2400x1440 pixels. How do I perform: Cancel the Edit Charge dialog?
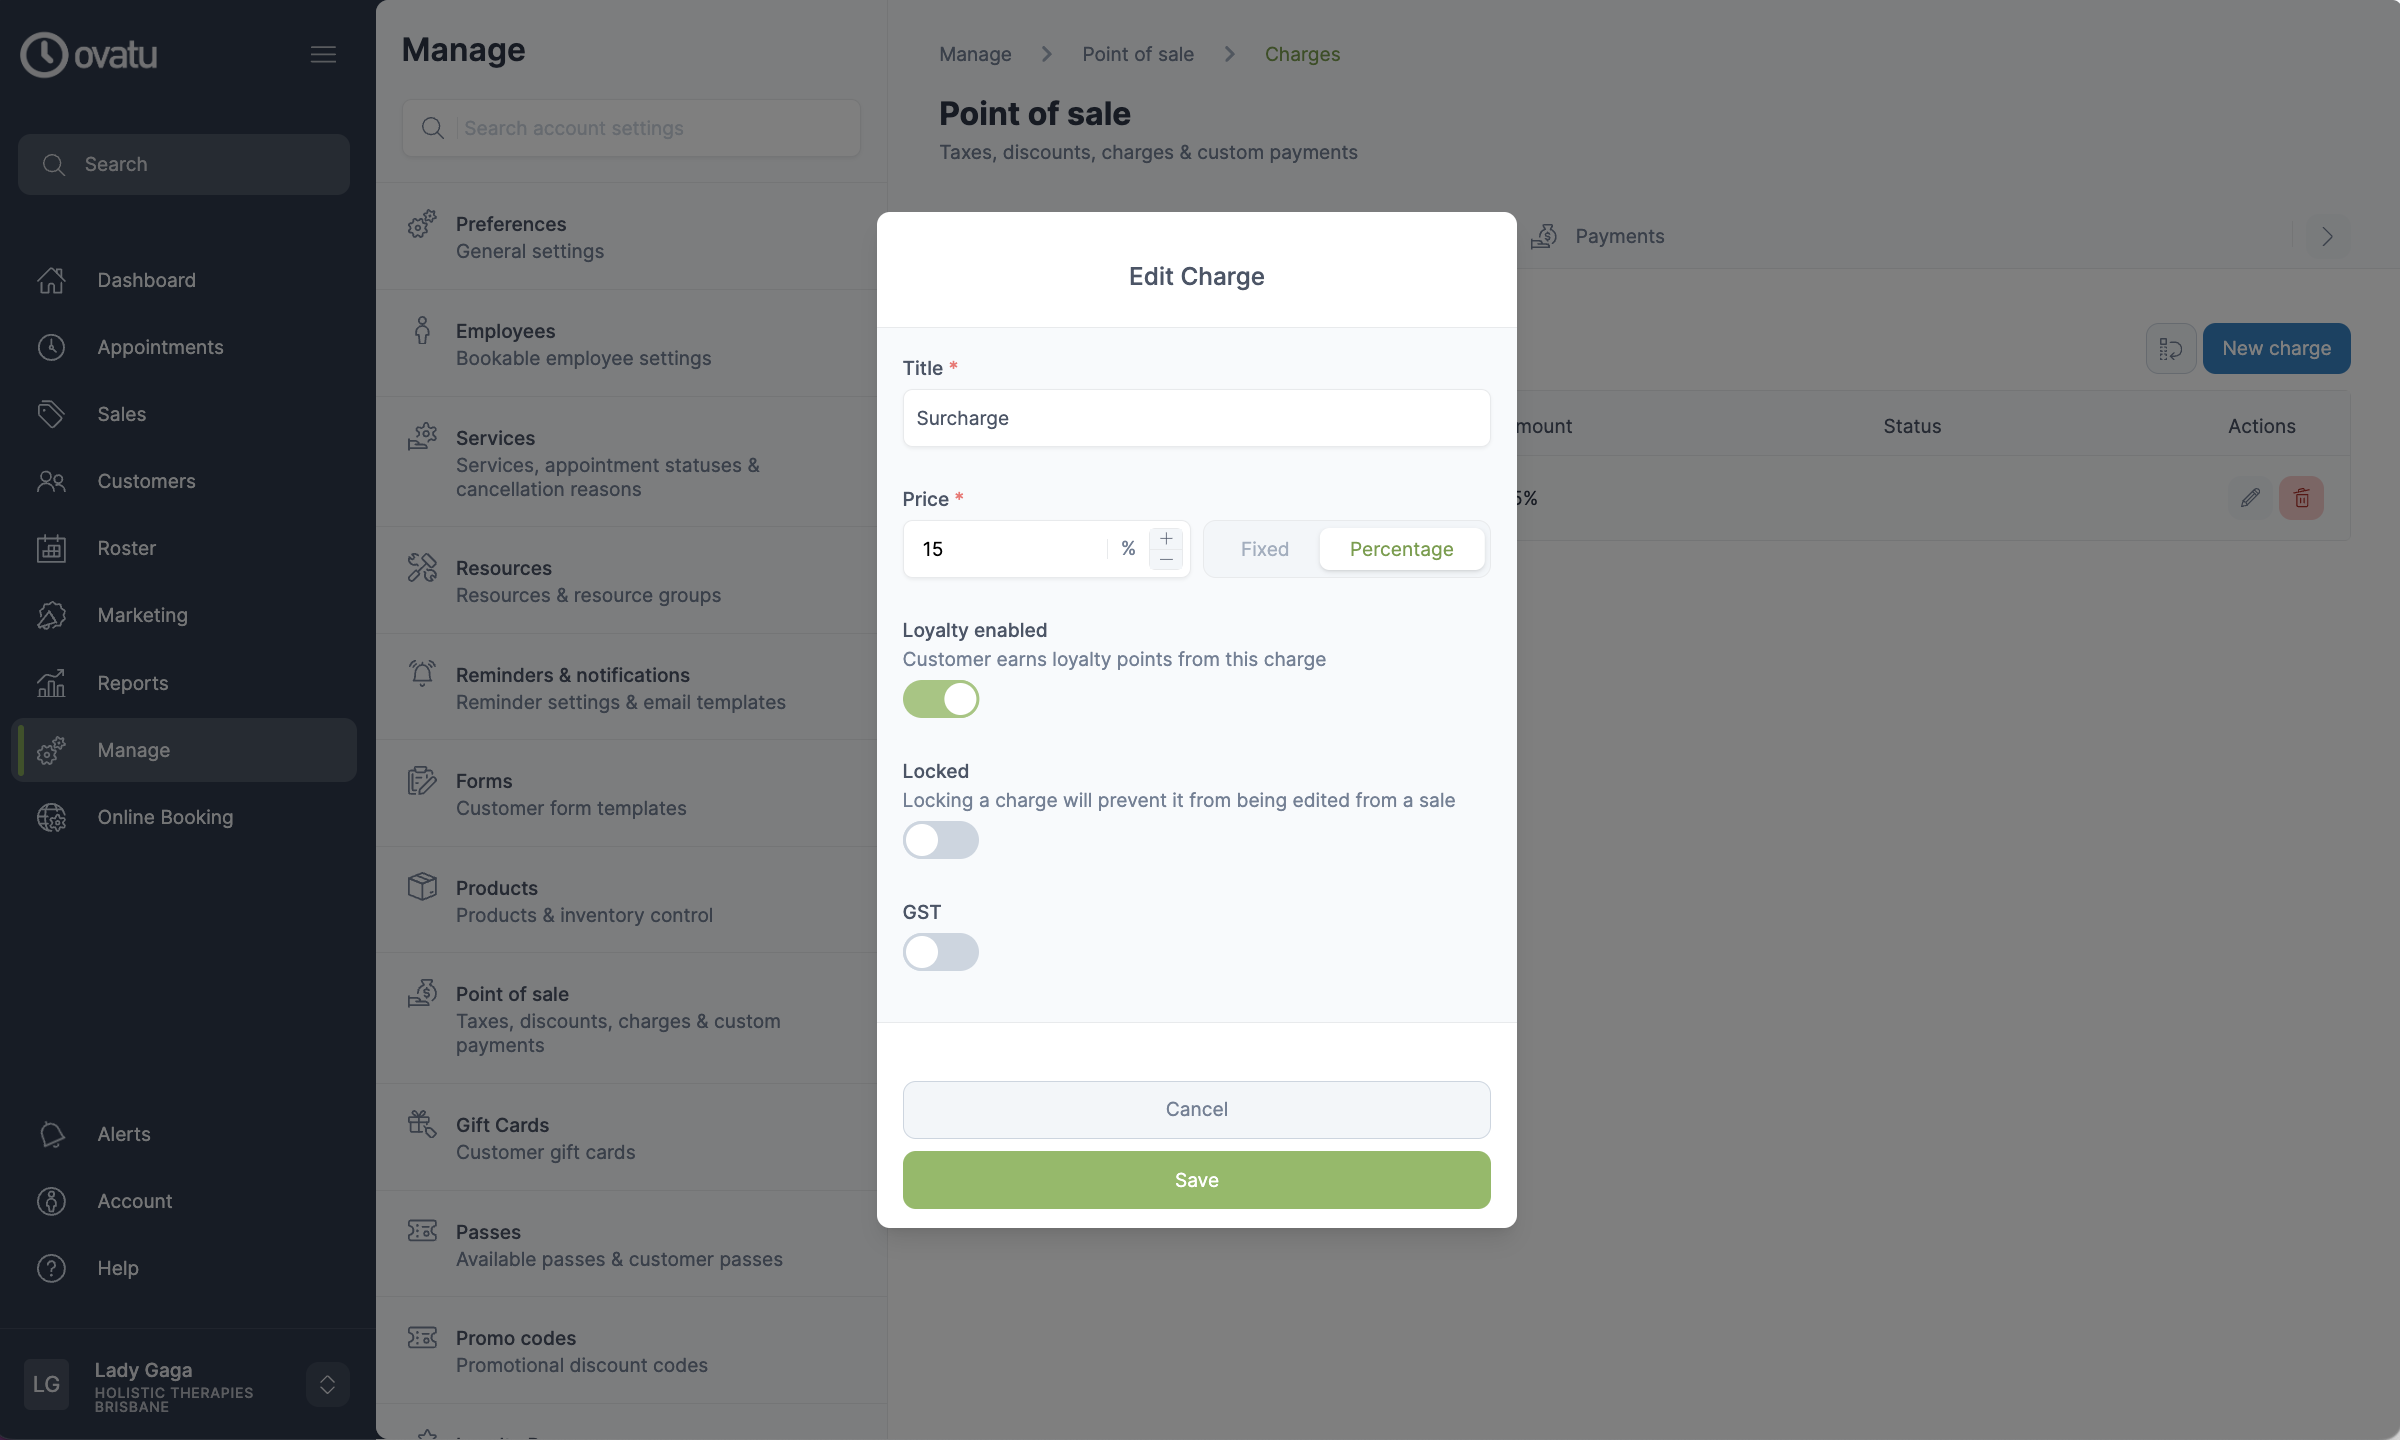click(x=1196, y=1109)
